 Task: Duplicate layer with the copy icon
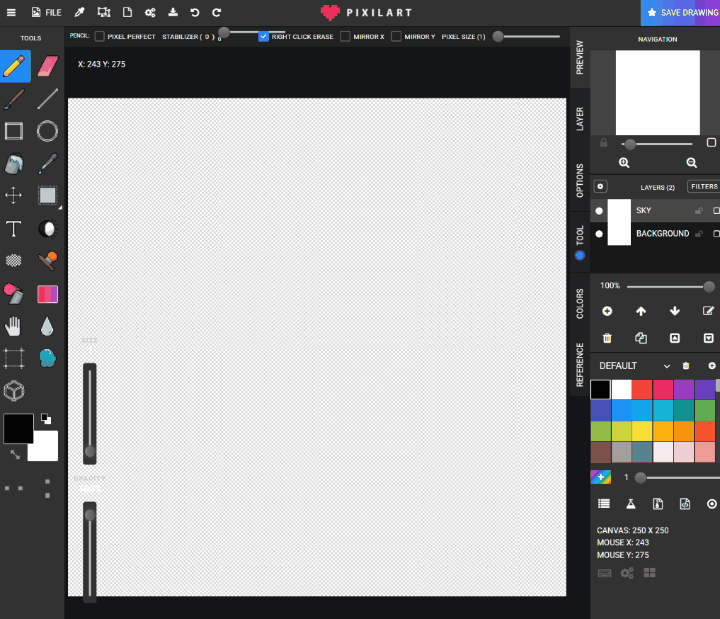pos(641,338)
